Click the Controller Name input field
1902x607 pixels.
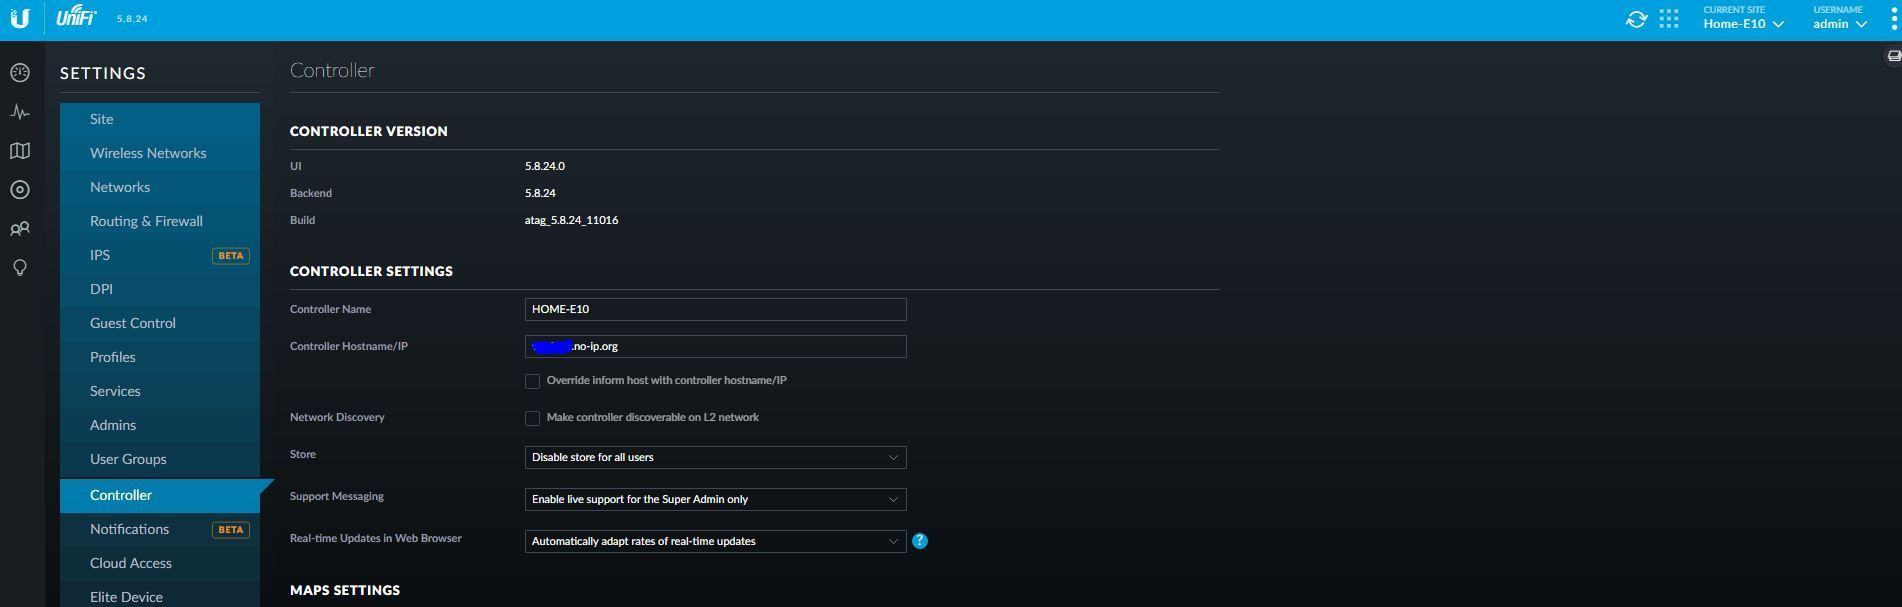pos(715,309)
